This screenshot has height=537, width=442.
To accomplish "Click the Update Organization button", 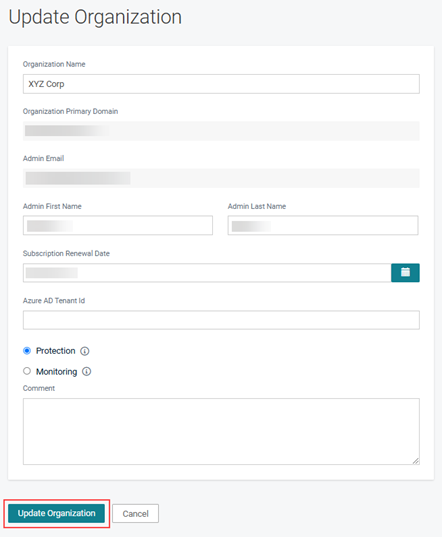I will click(x=56, y=513).
